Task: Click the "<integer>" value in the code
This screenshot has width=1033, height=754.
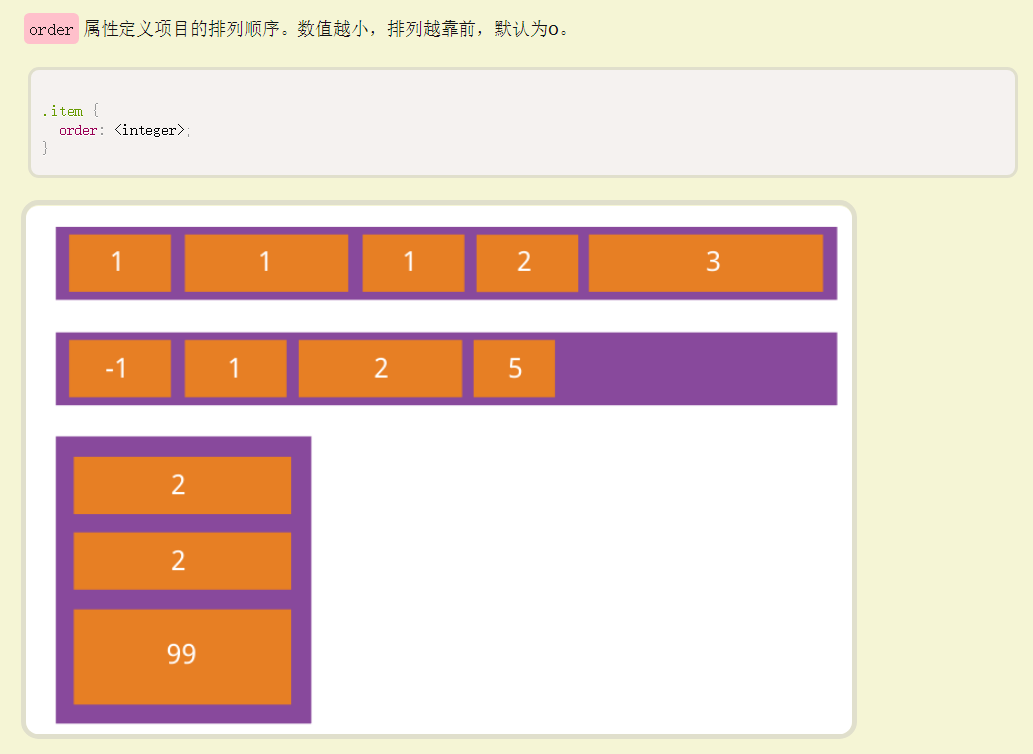Action: (x=150, y=130)
